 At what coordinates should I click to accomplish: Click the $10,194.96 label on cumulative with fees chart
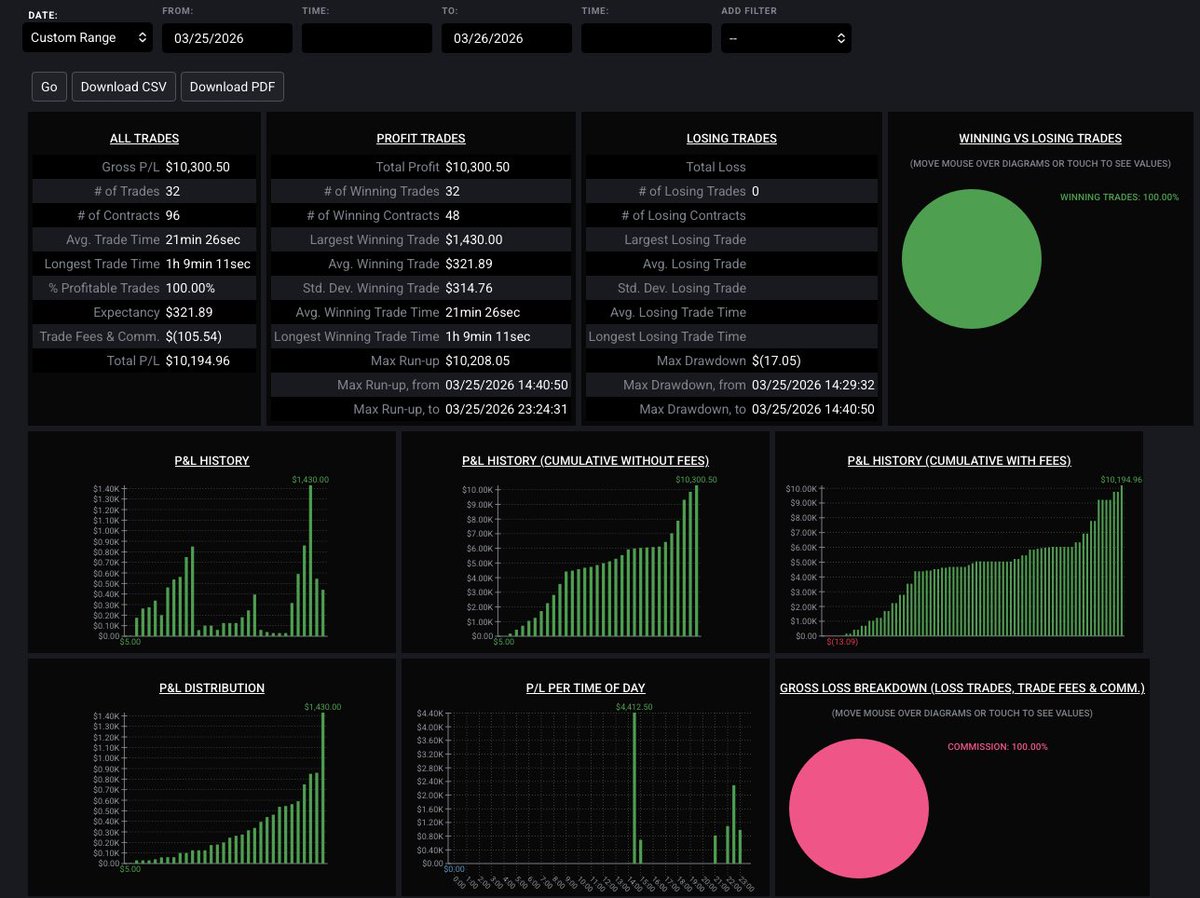[x=1122, y=480]
